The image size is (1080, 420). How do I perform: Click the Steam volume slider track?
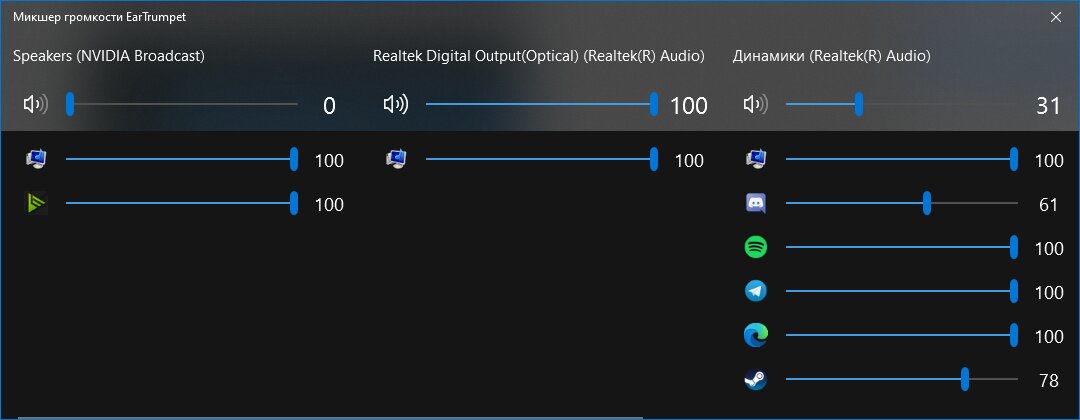(902, 379)
